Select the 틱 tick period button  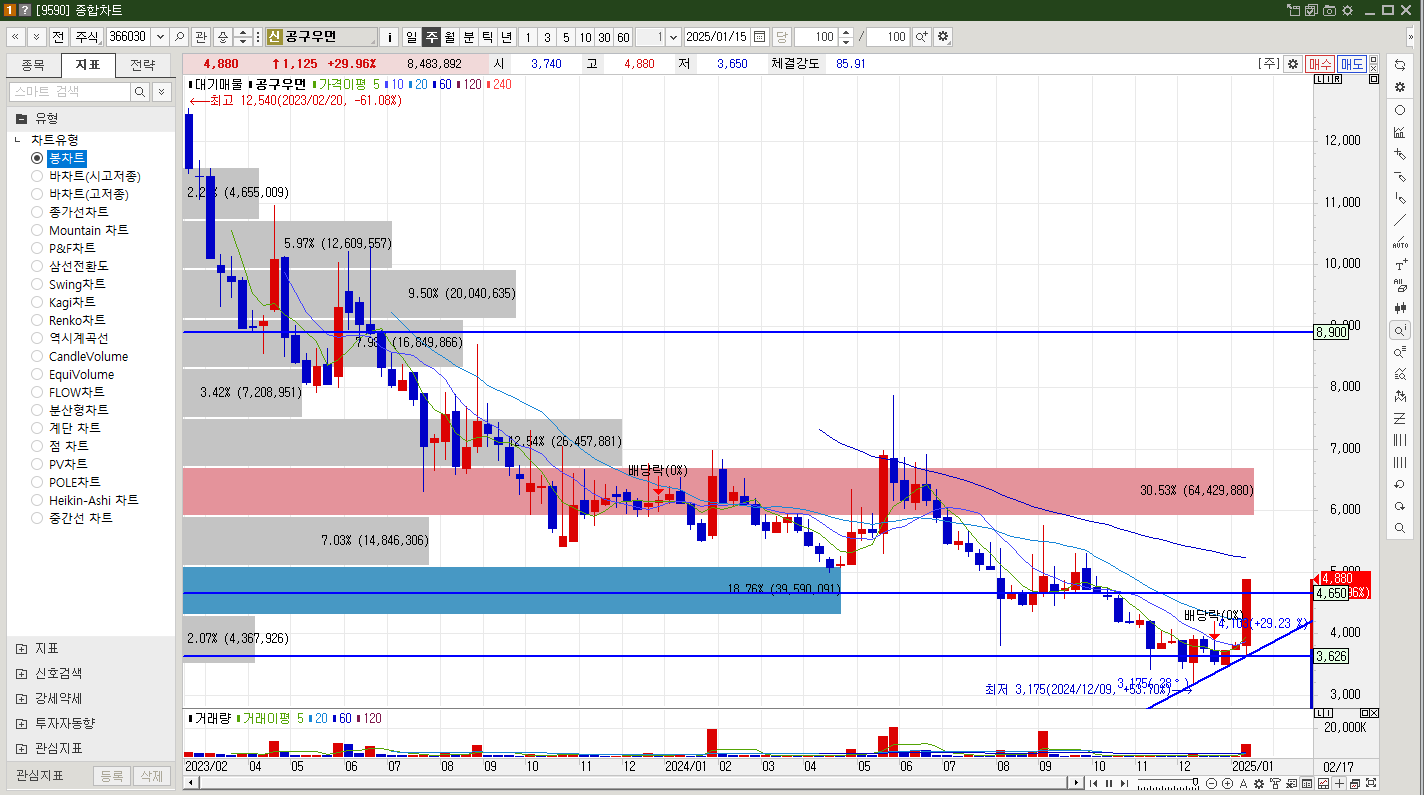pos(488,37)
